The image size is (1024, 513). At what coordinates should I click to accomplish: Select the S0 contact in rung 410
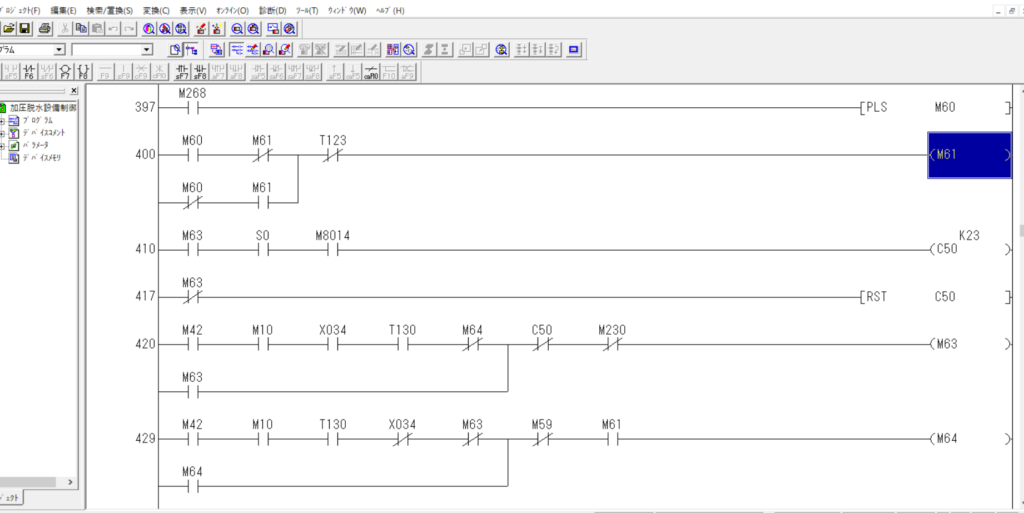click(x=263, y=243)
